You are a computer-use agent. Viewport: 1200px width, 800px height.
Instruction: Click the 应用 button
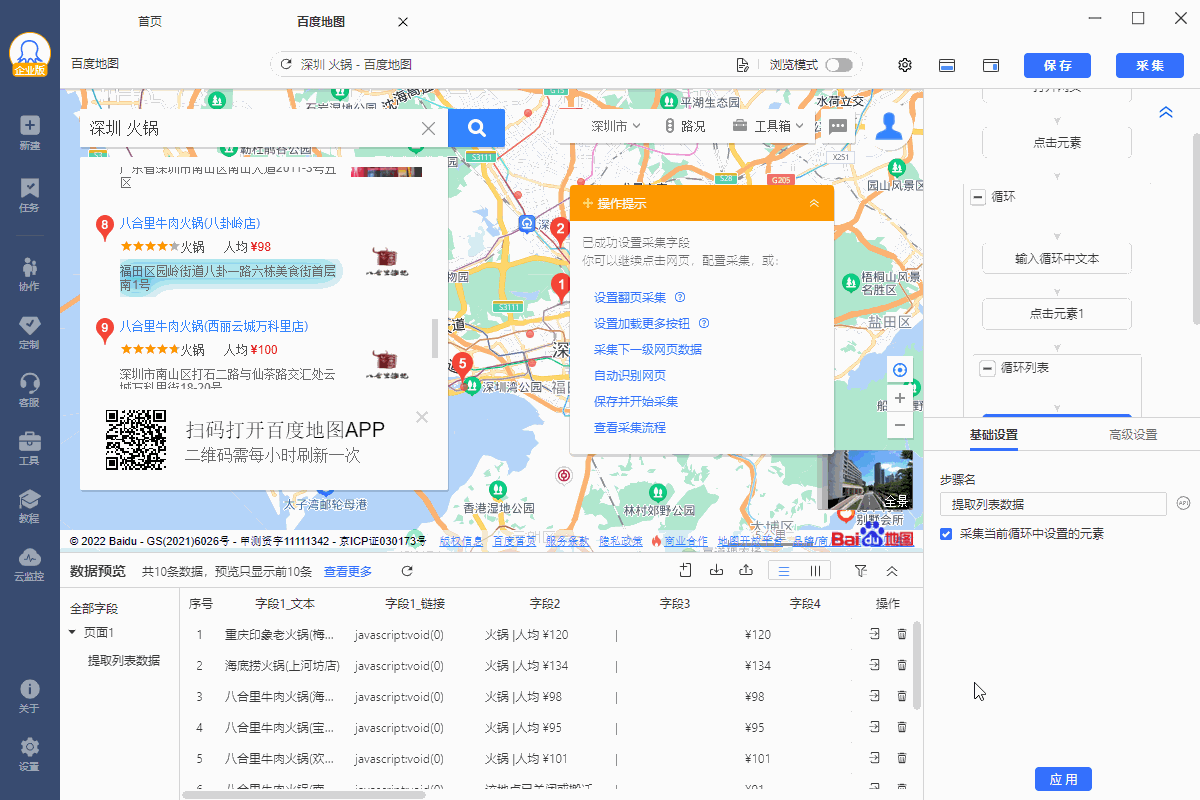pyautogui.click(x=1064, y=779)
